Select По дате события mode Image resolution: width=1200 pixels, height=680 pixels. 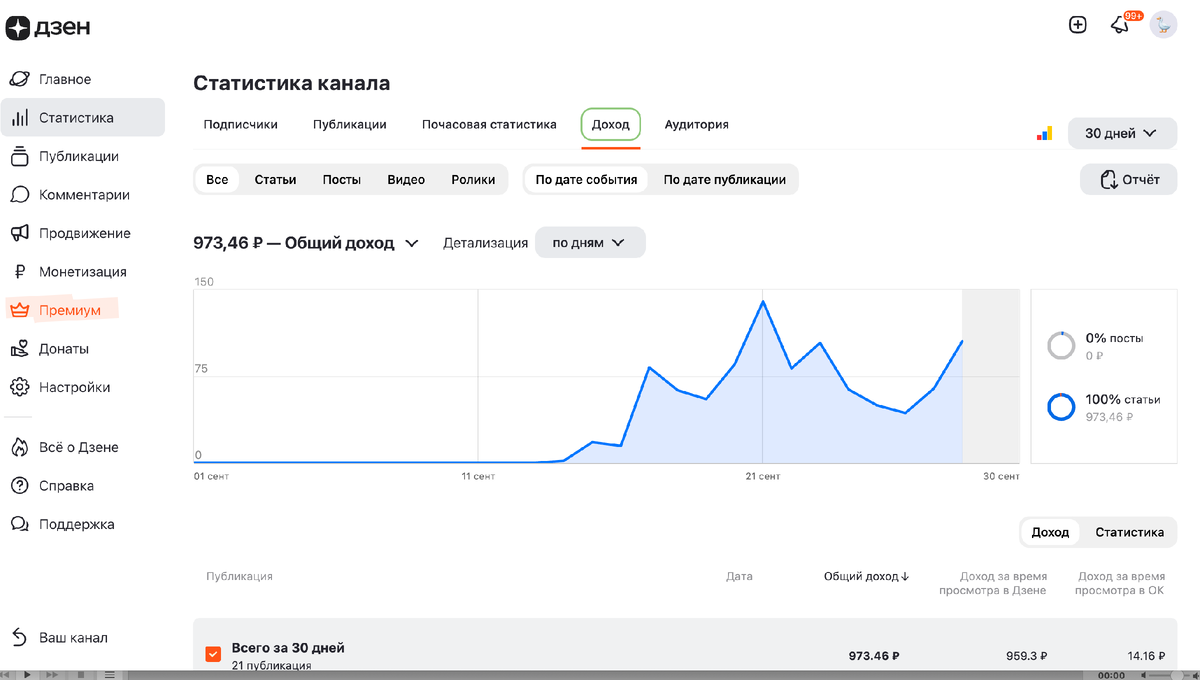(586, 180)
